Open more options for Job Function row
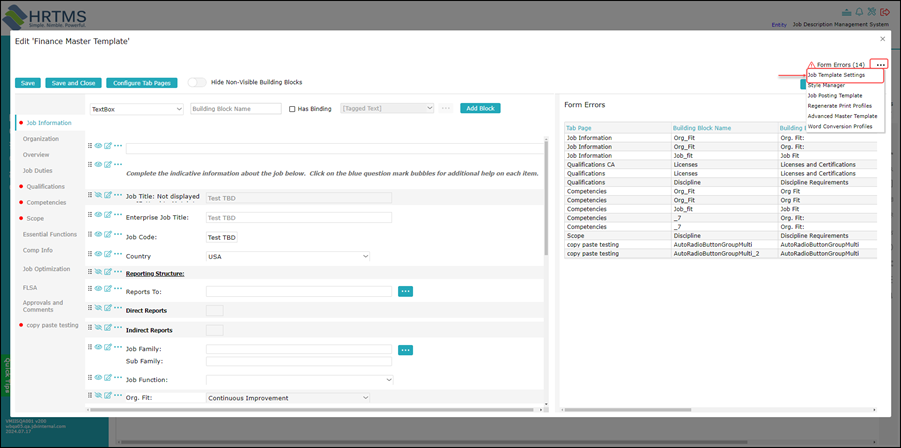 (118, 377)
